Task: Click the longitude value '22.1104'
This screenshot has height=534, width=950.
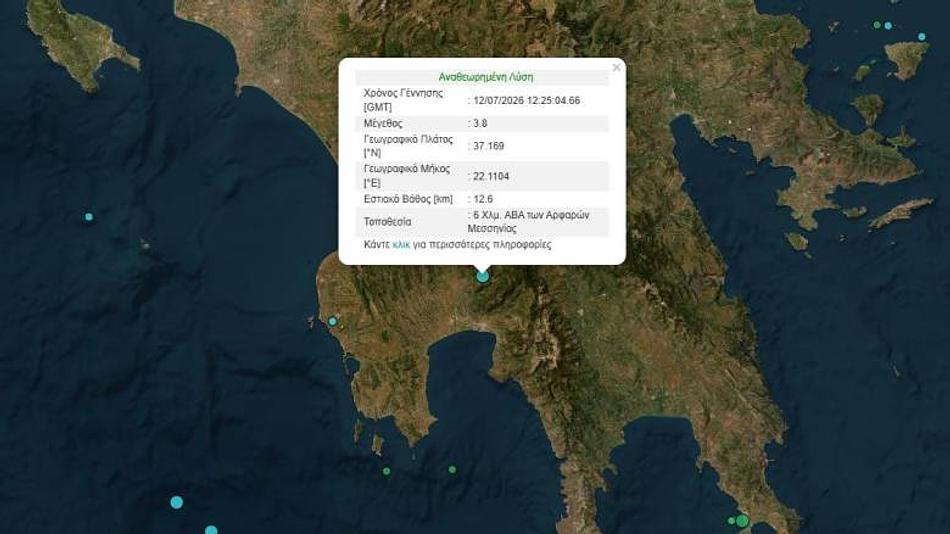Action: click(x=491, y=176)
